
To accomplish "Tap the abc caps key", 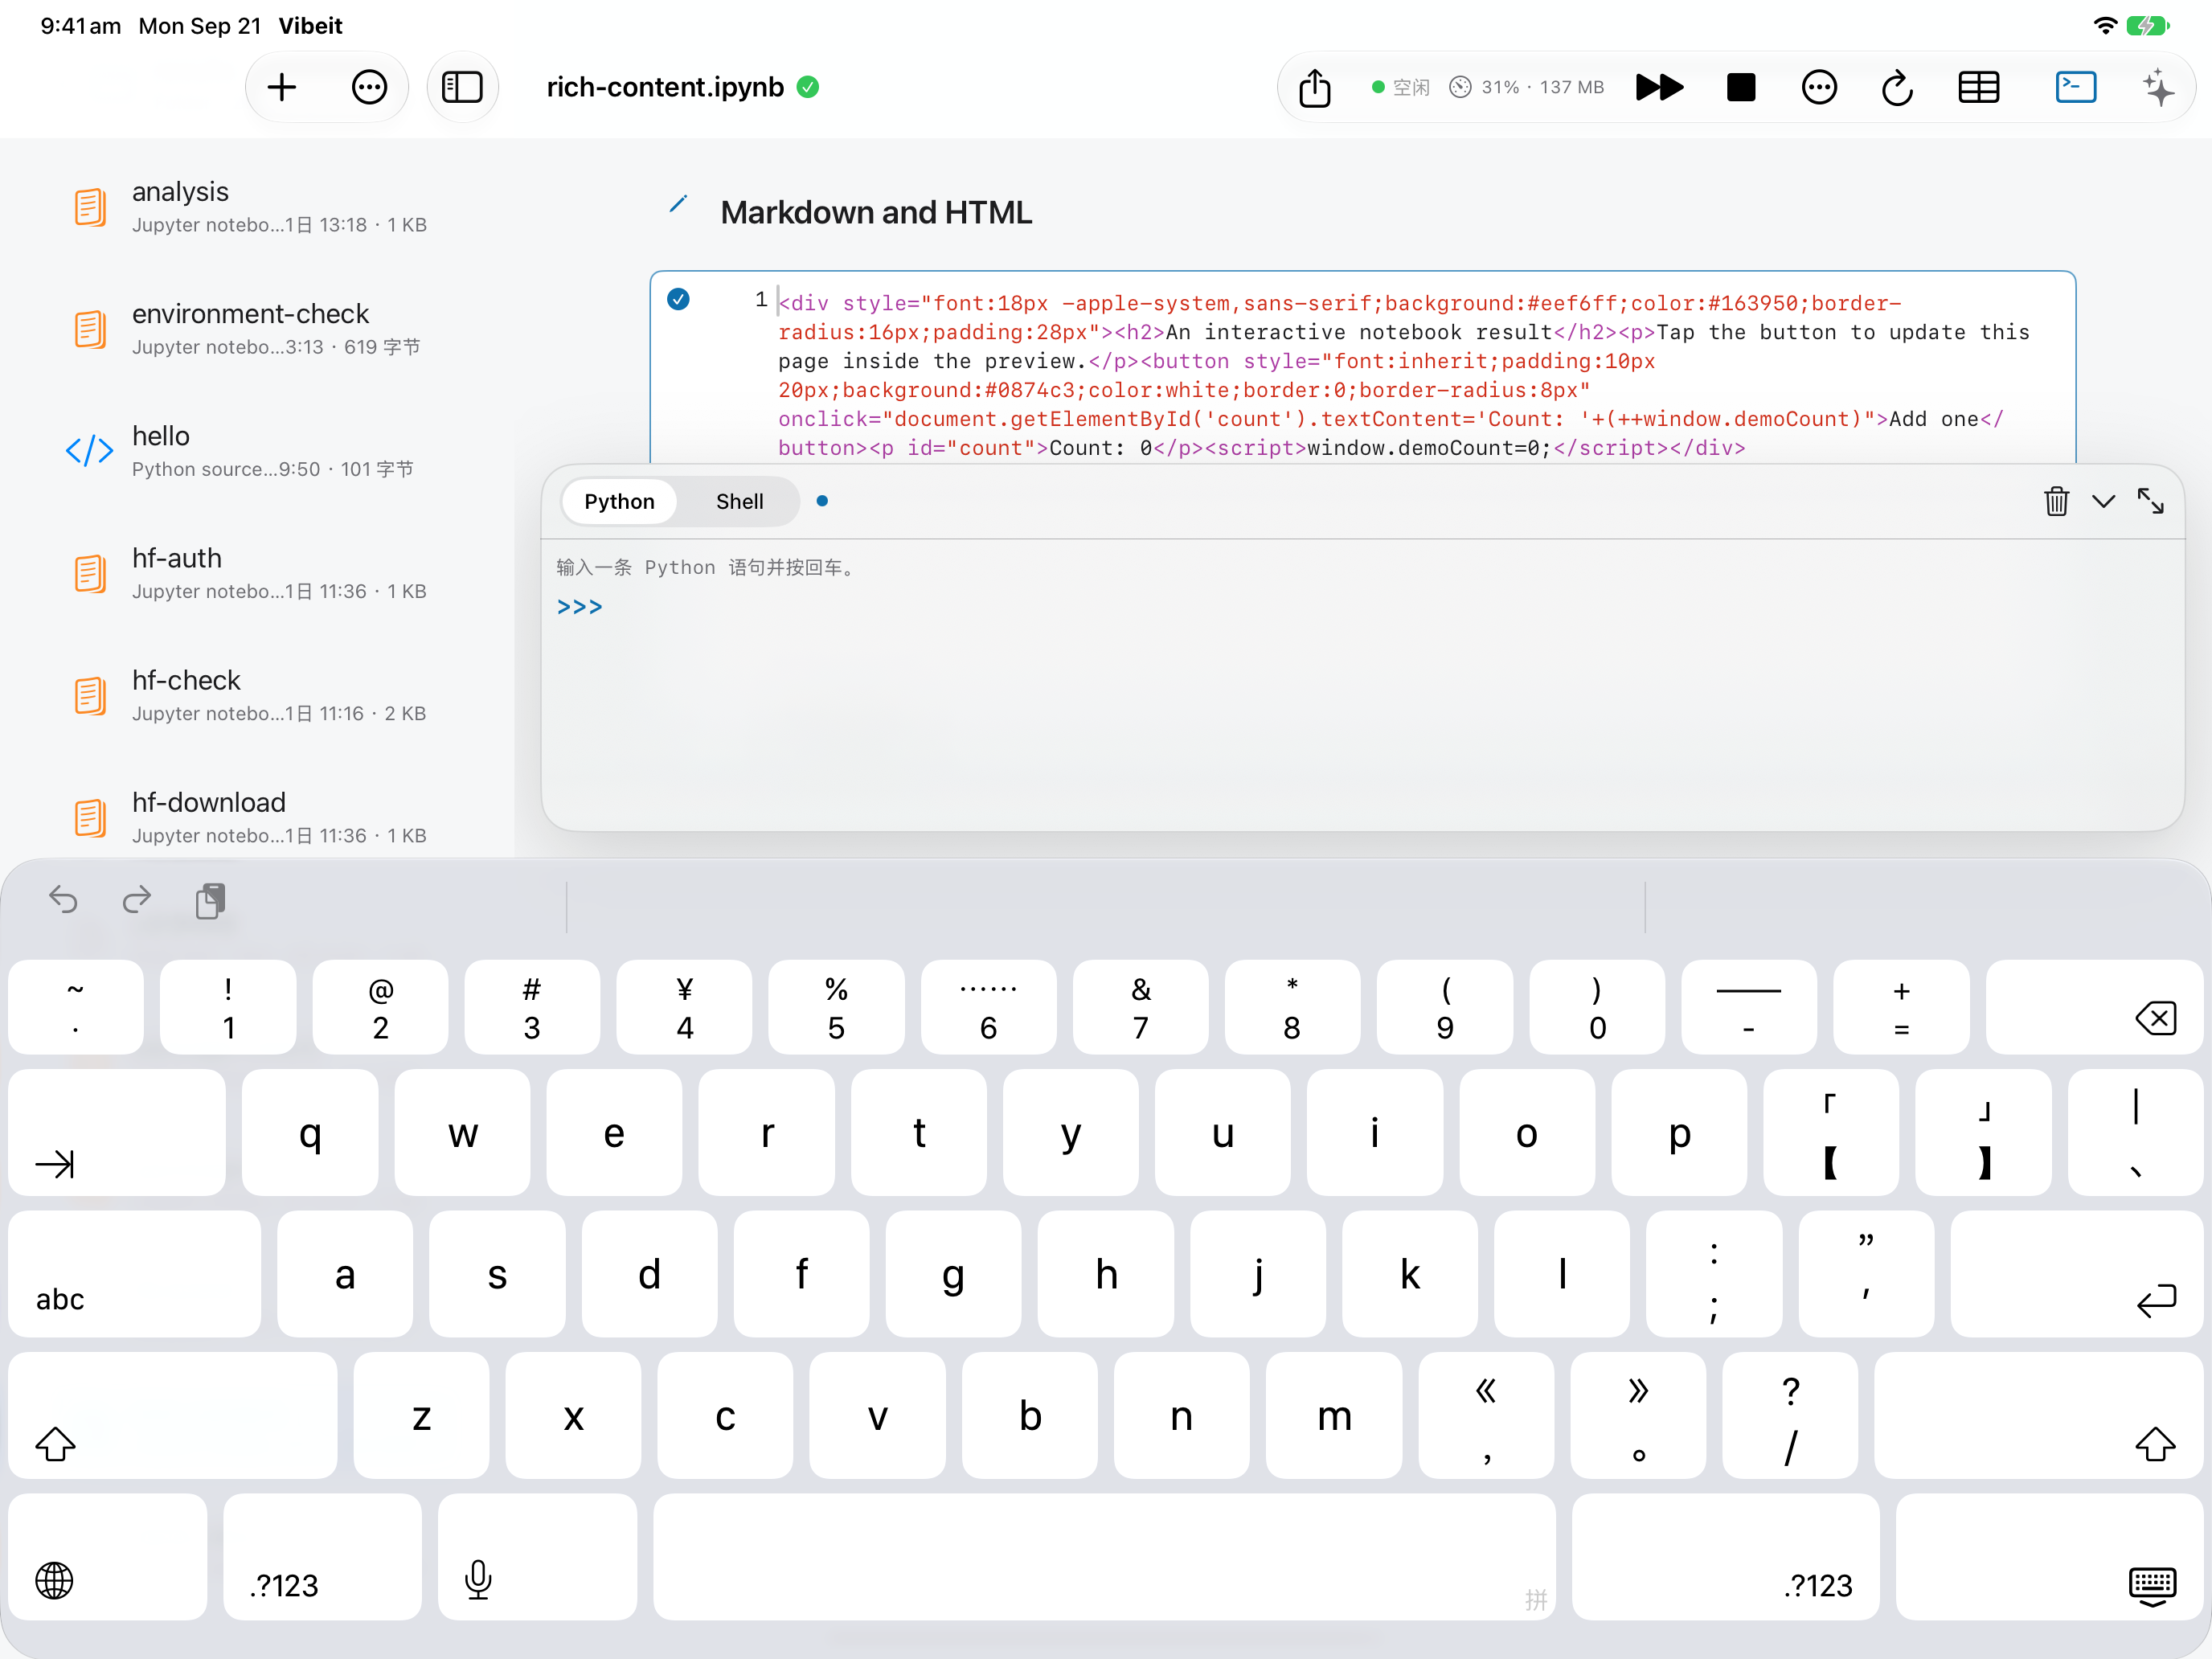I will (134, 1274).
